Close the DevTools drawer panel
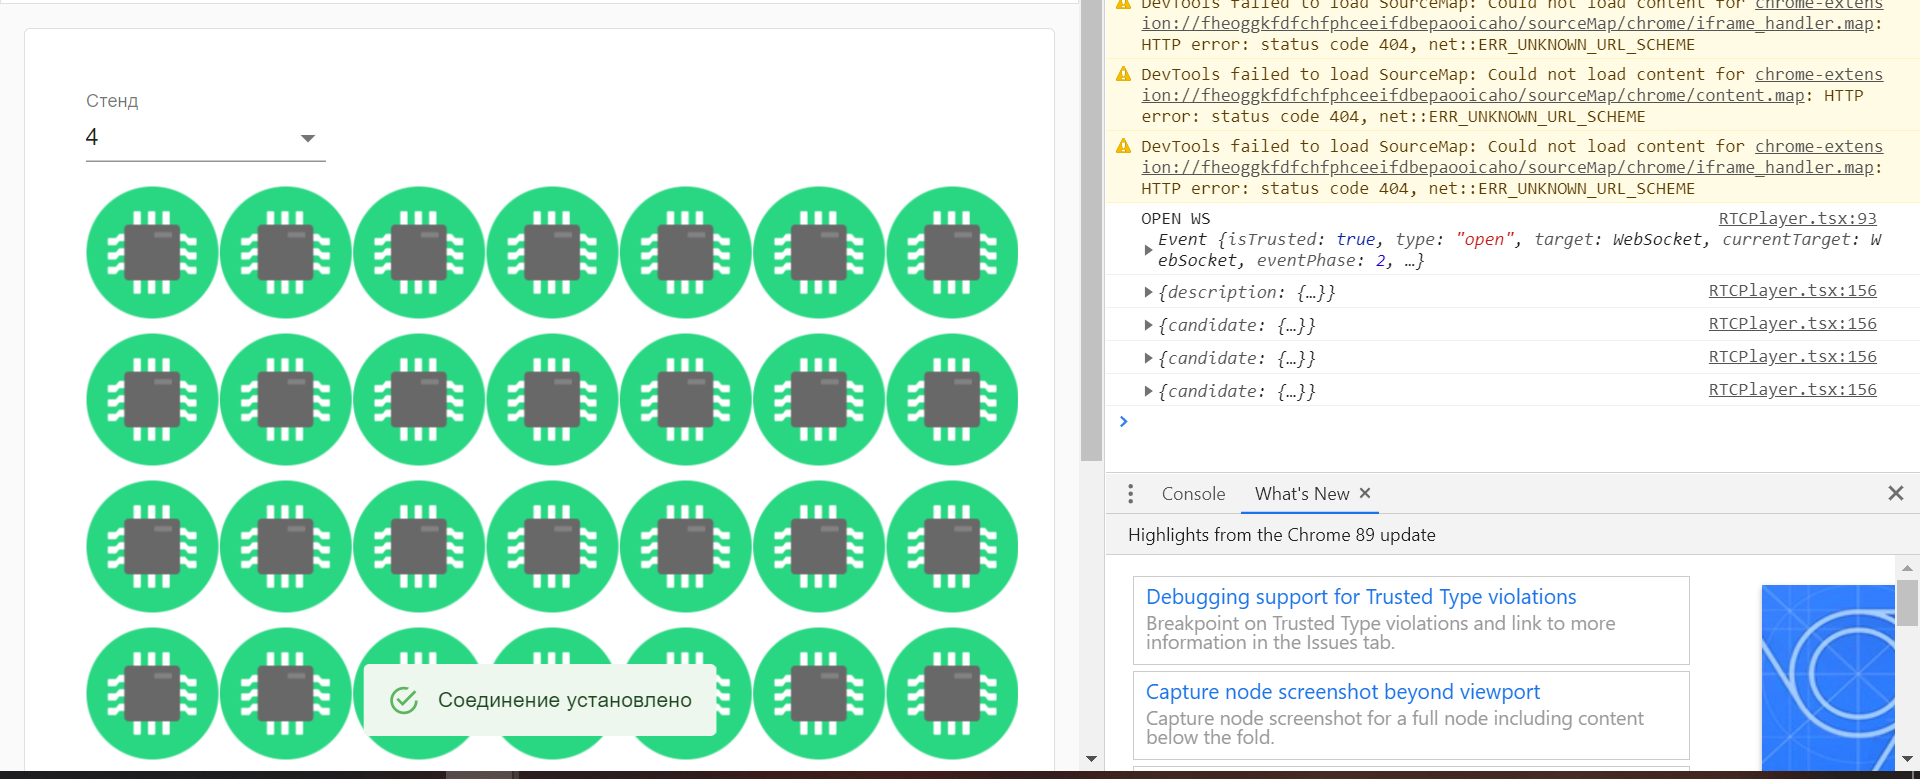 click(1895, 493)
